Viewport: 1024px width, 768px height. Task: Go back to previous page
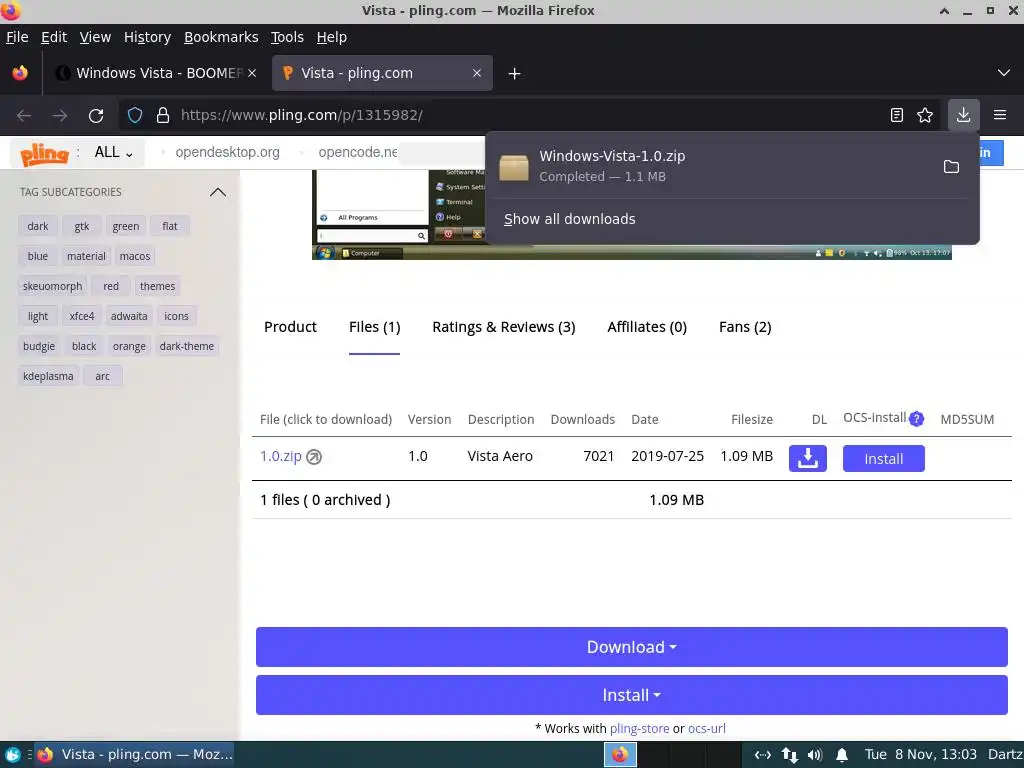(x=24, y=116)
